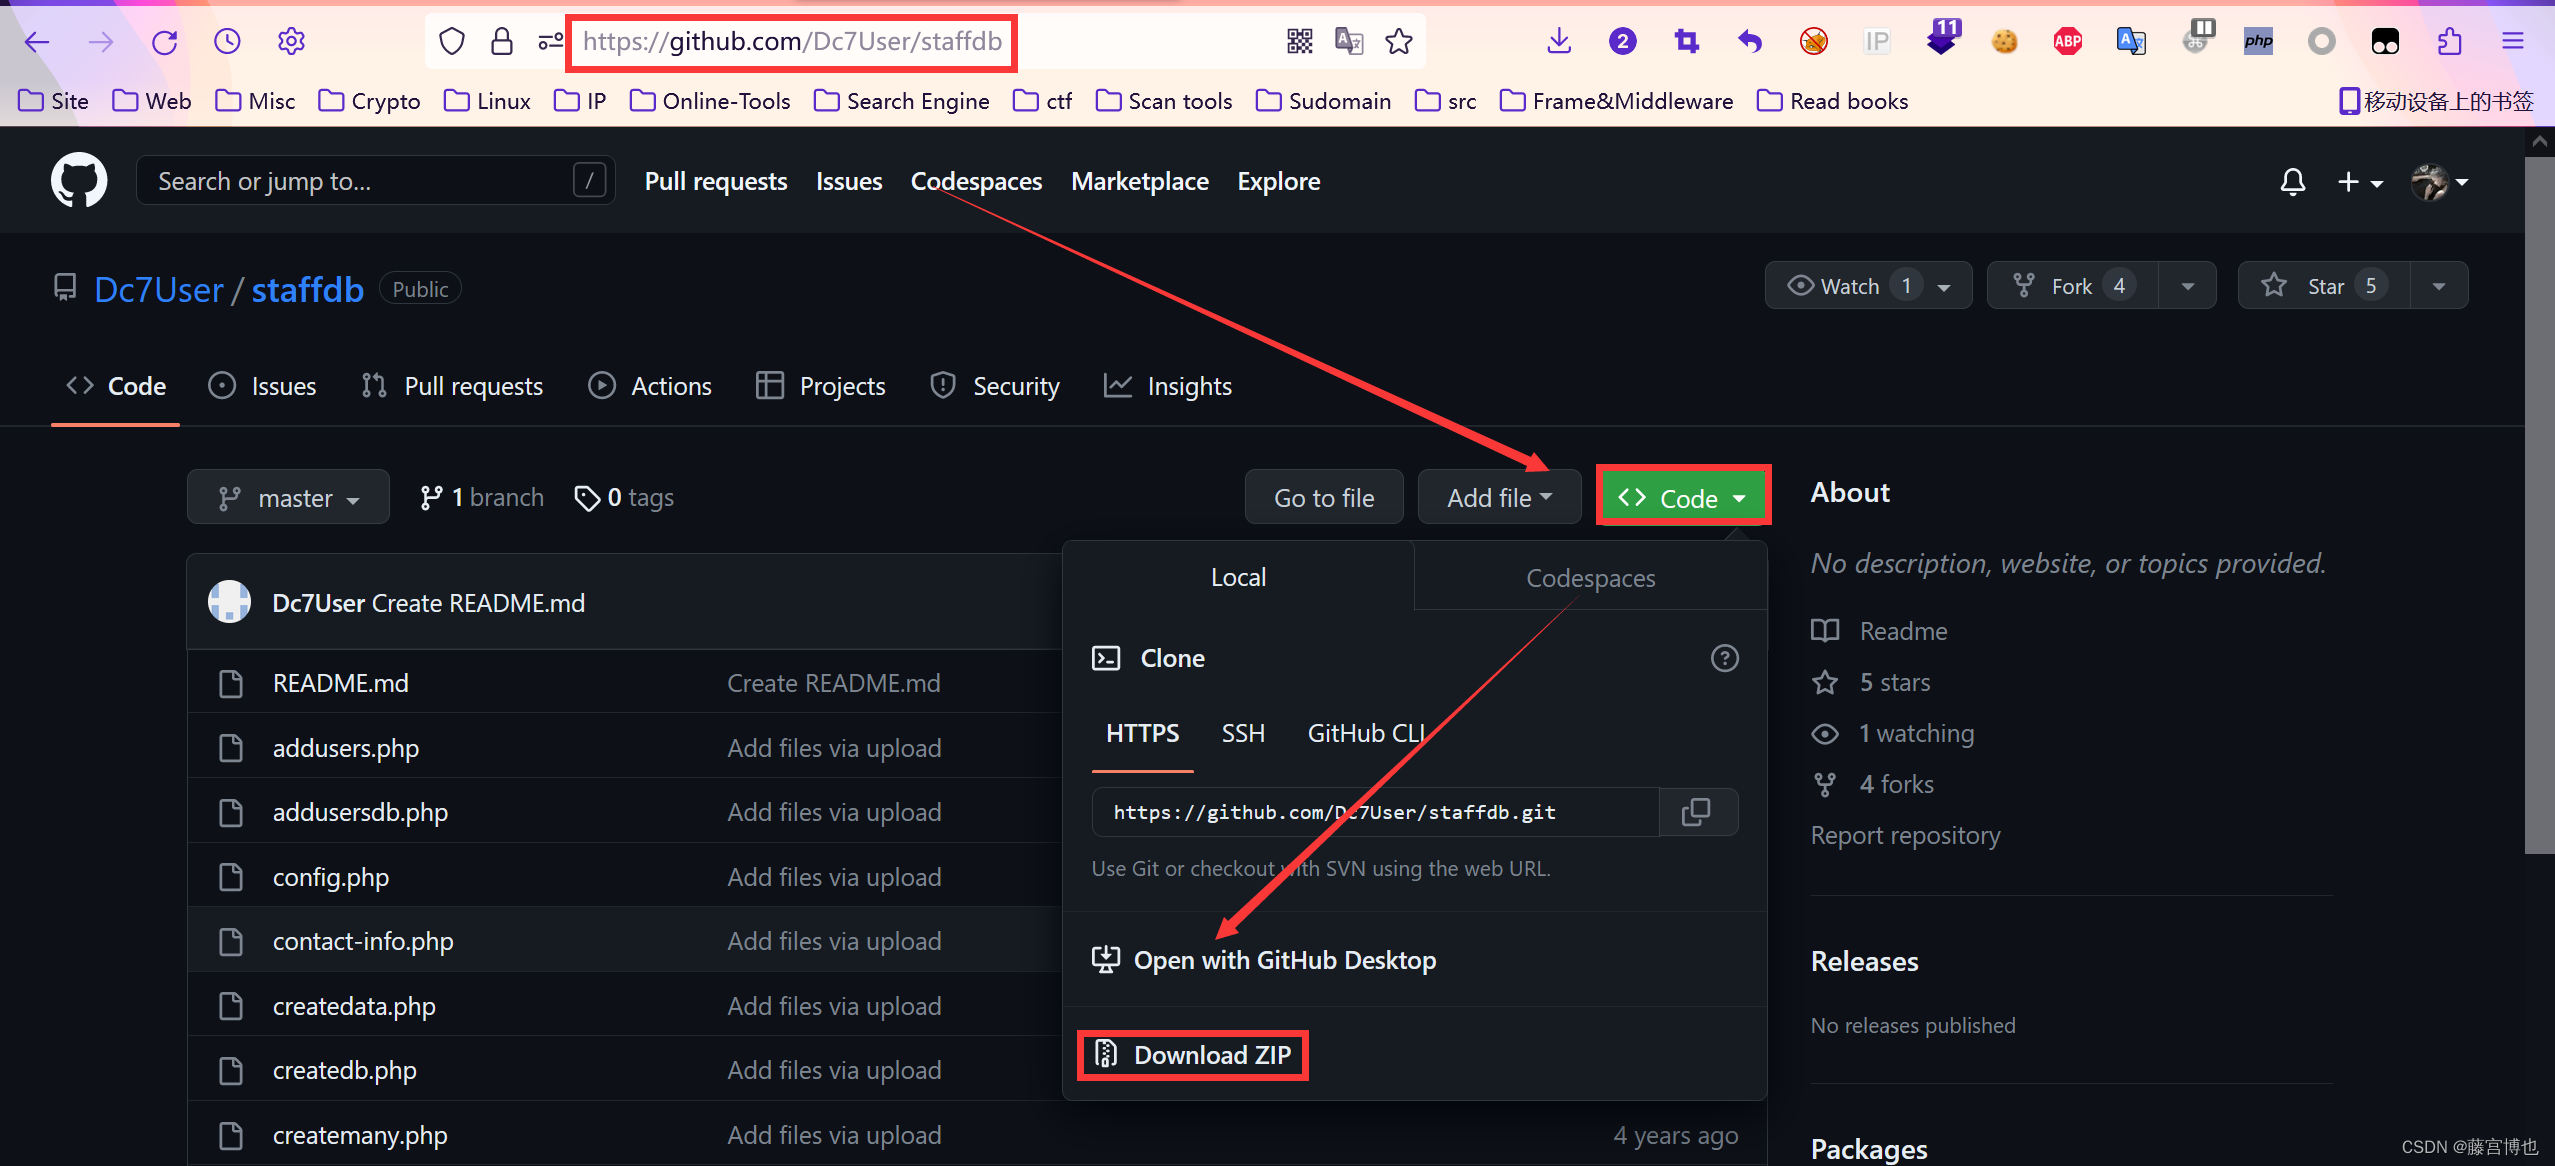
Task: Go back to previous browser page
Action: click(x=37, y=42)
